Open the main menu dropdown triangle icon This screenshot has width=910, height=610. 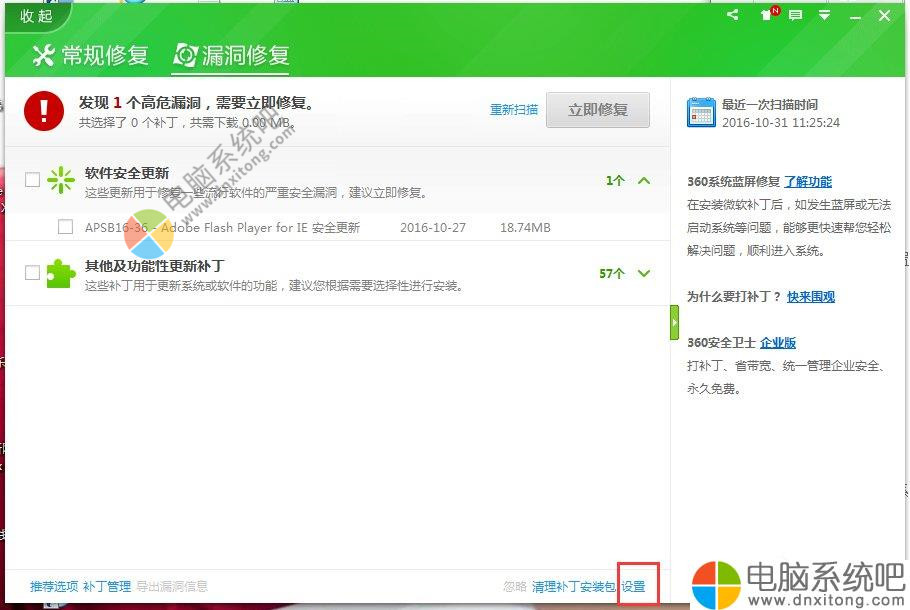(824, 15)
